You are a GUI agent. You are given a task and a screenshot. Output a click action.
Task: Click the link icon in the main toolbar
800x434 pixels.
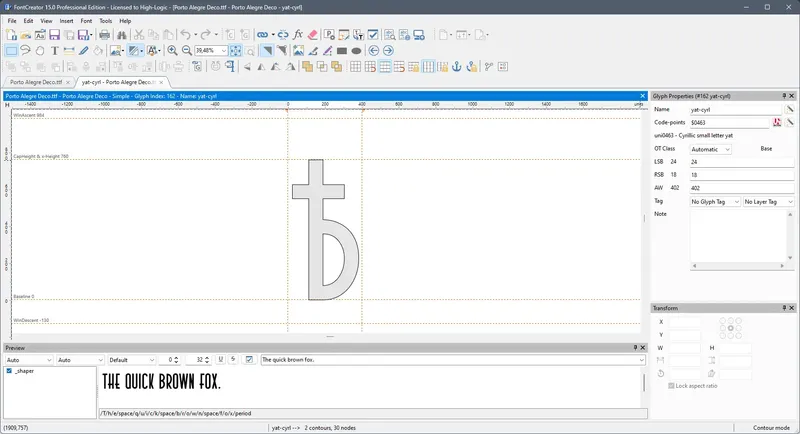(262, 35)
